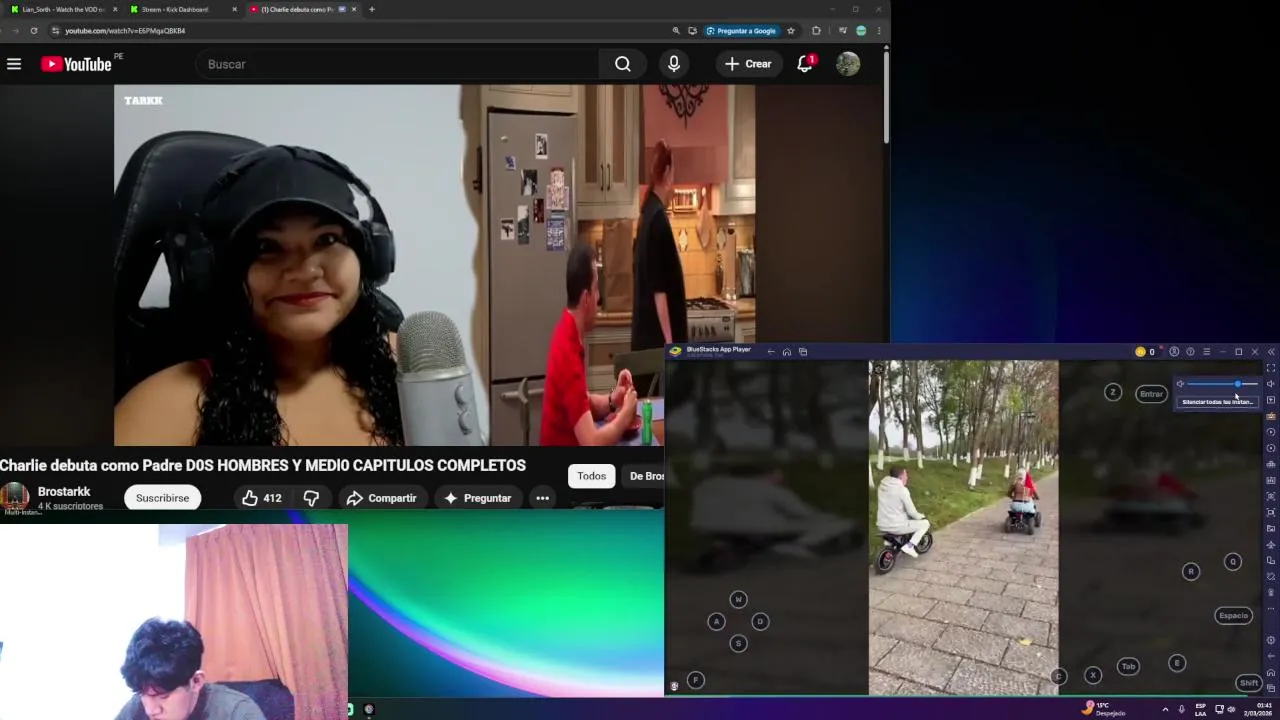
Task: Tap the W key overlay control
Action: (738, 599)
